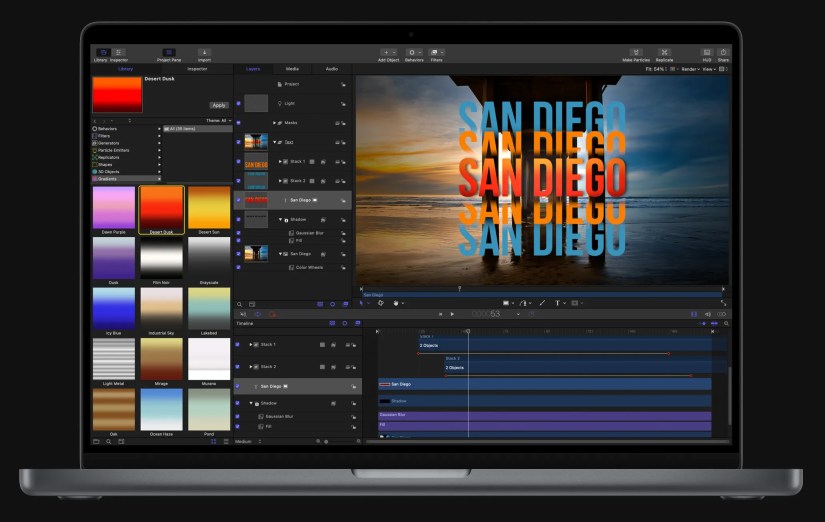
Task: Click the Make Particles icon
Action: click(x=636, y=53)
